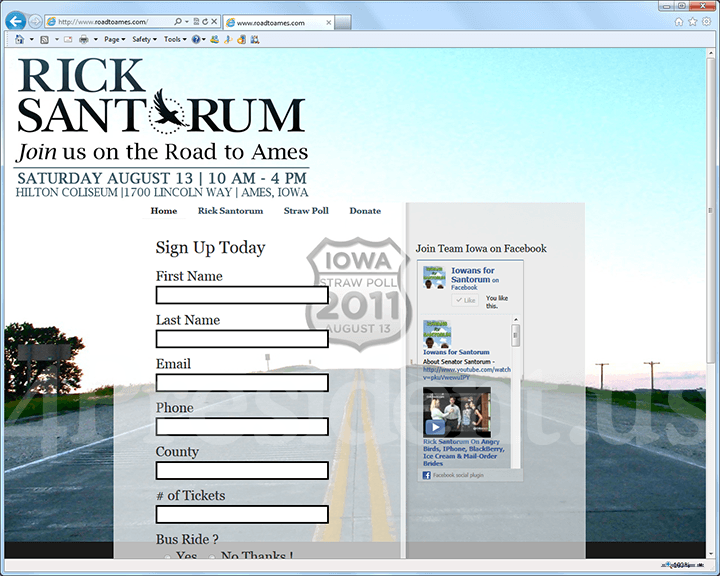The height and width of the screenshot is (576, 720).
Task: Click the grayed Forward arrow button
Action: [35, 21]
